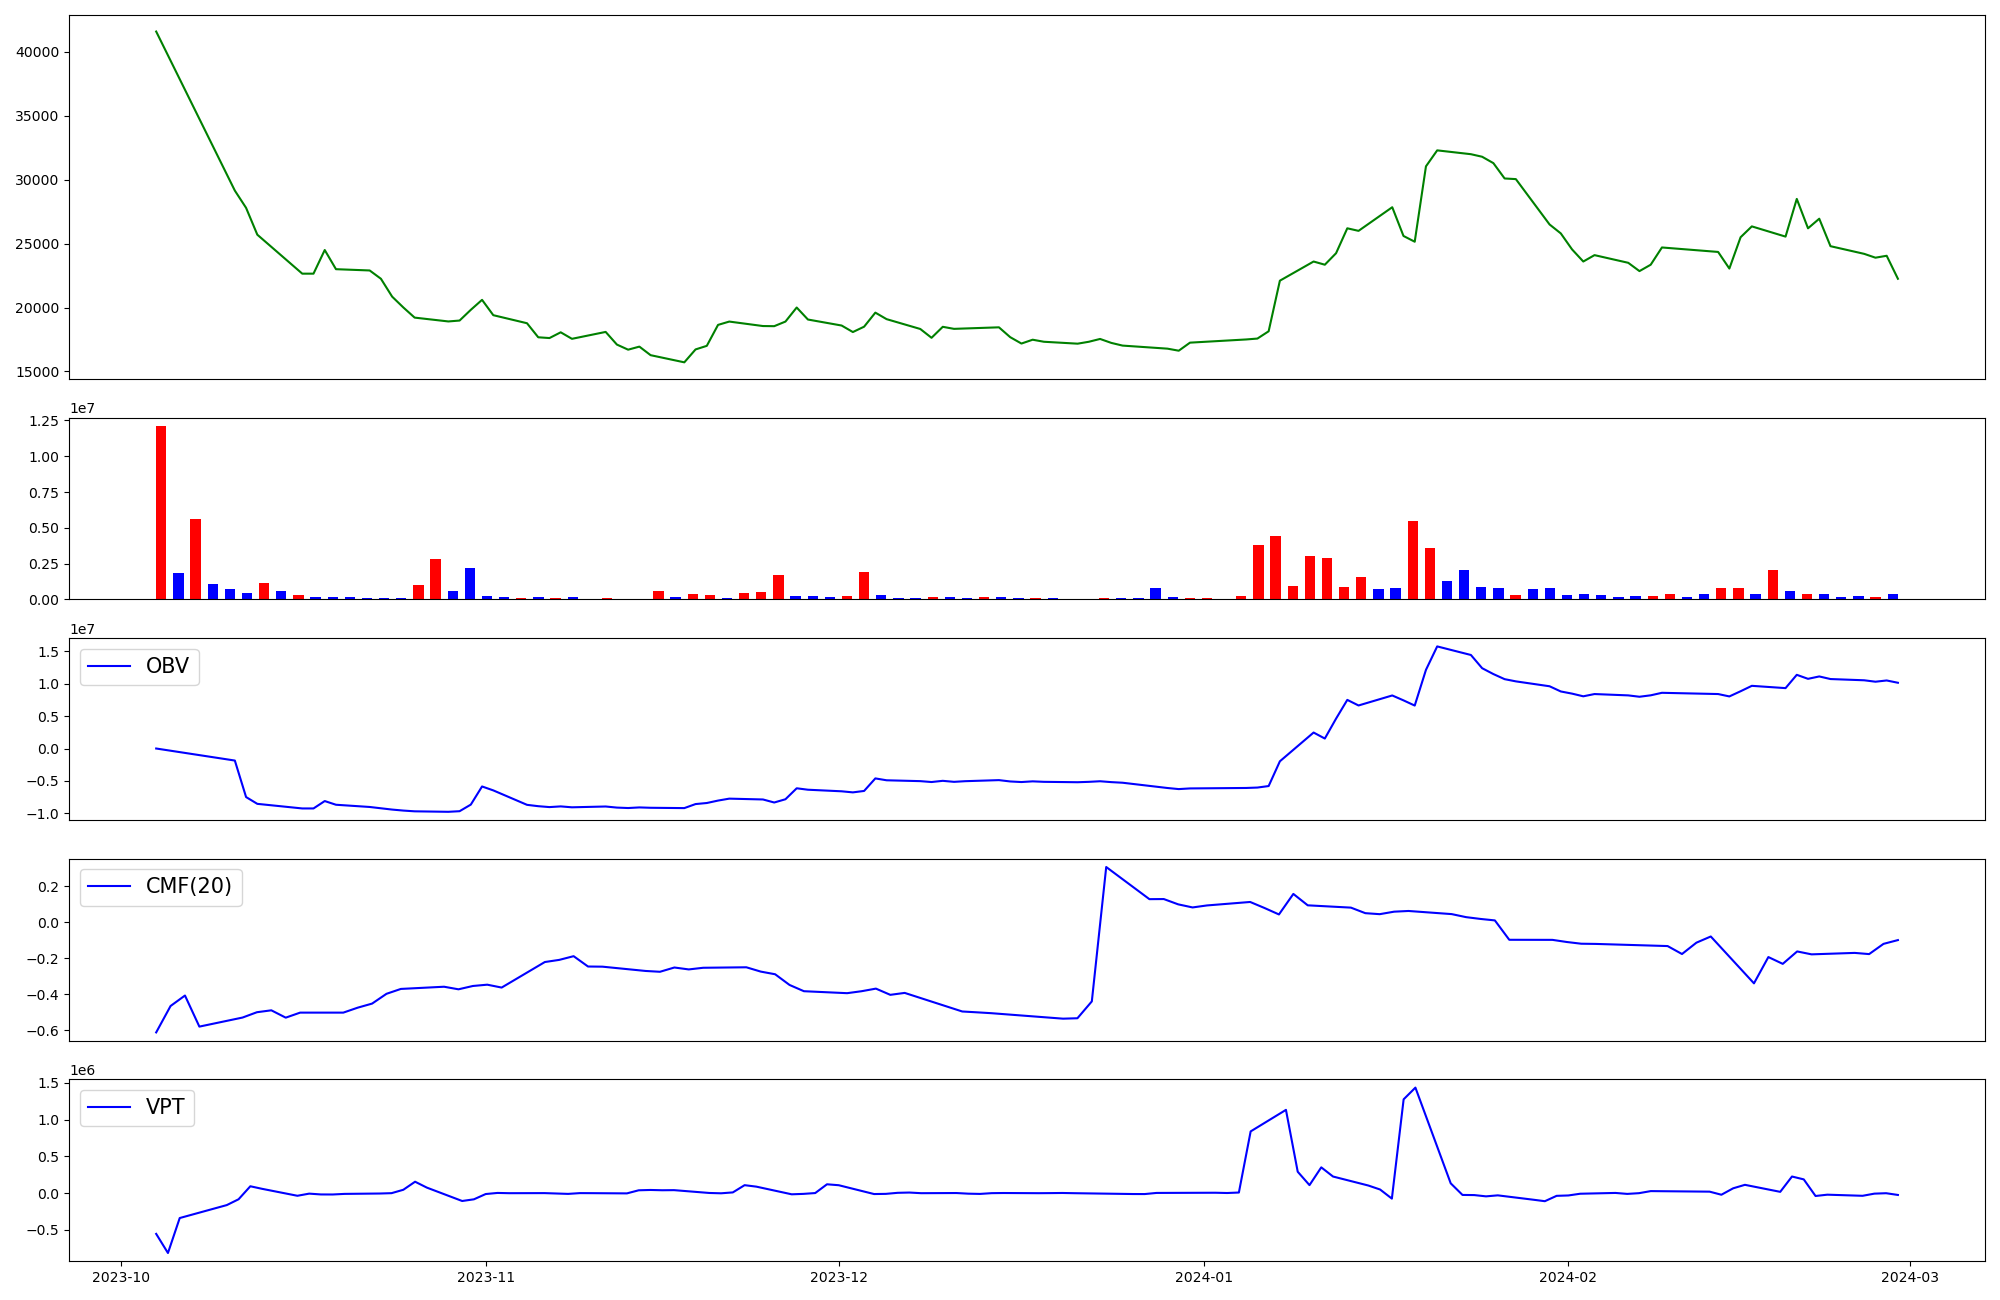This screenshot has height=1300, width=2000.
Task: Click the 2024-03 date tick label
Action: click(1910, 1277)
